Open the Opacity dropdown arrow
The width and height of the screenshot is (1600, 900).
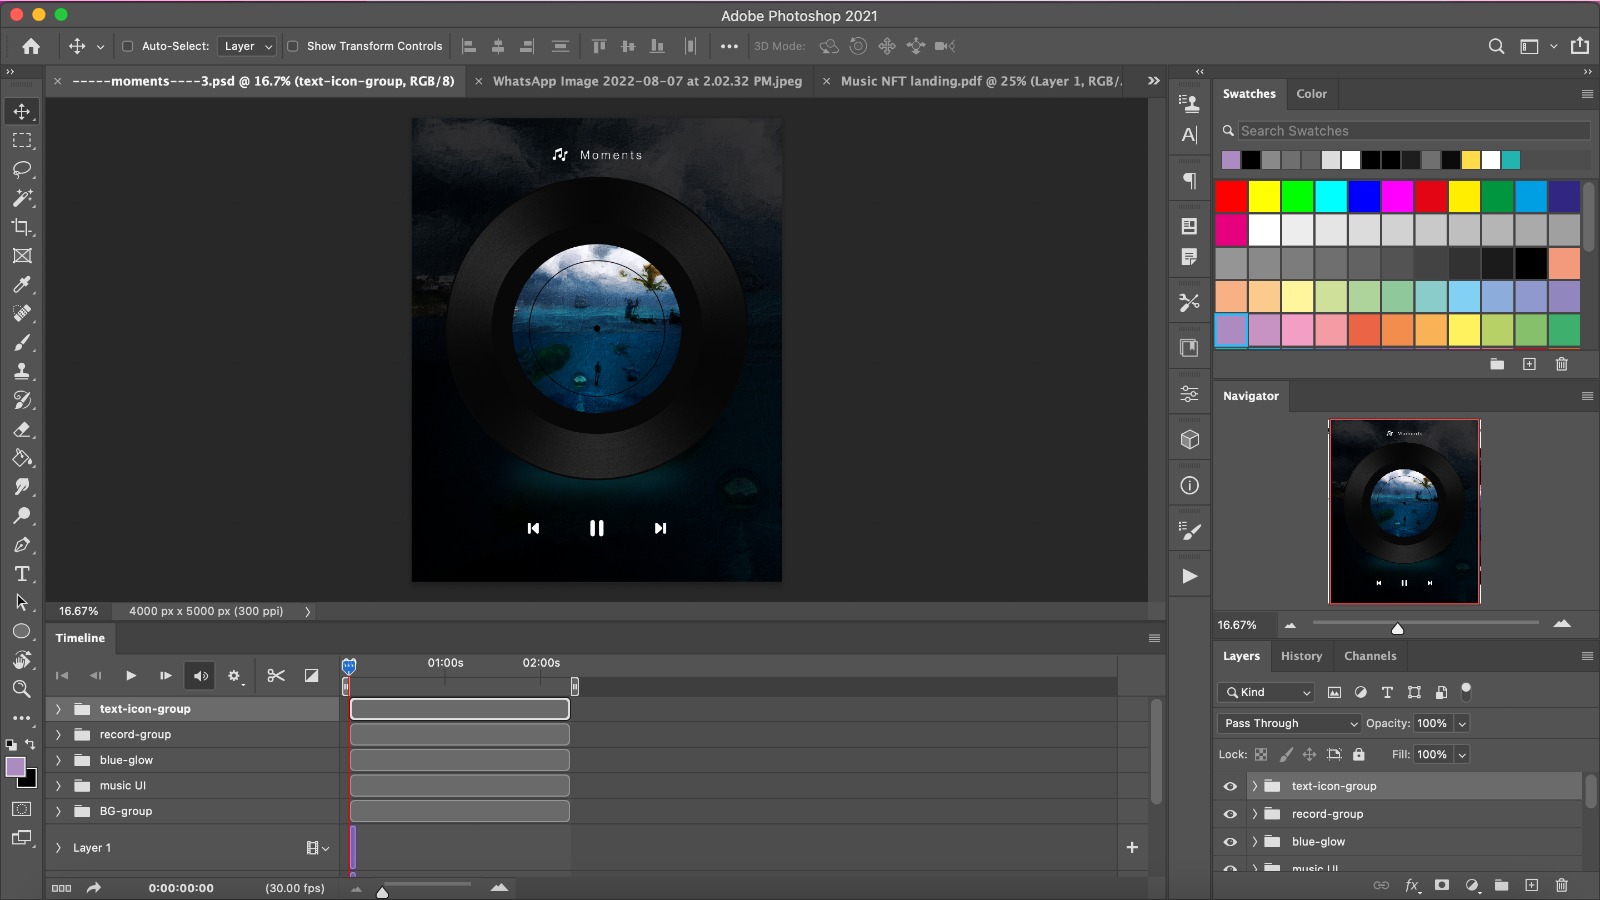[x=1462, y=723]
